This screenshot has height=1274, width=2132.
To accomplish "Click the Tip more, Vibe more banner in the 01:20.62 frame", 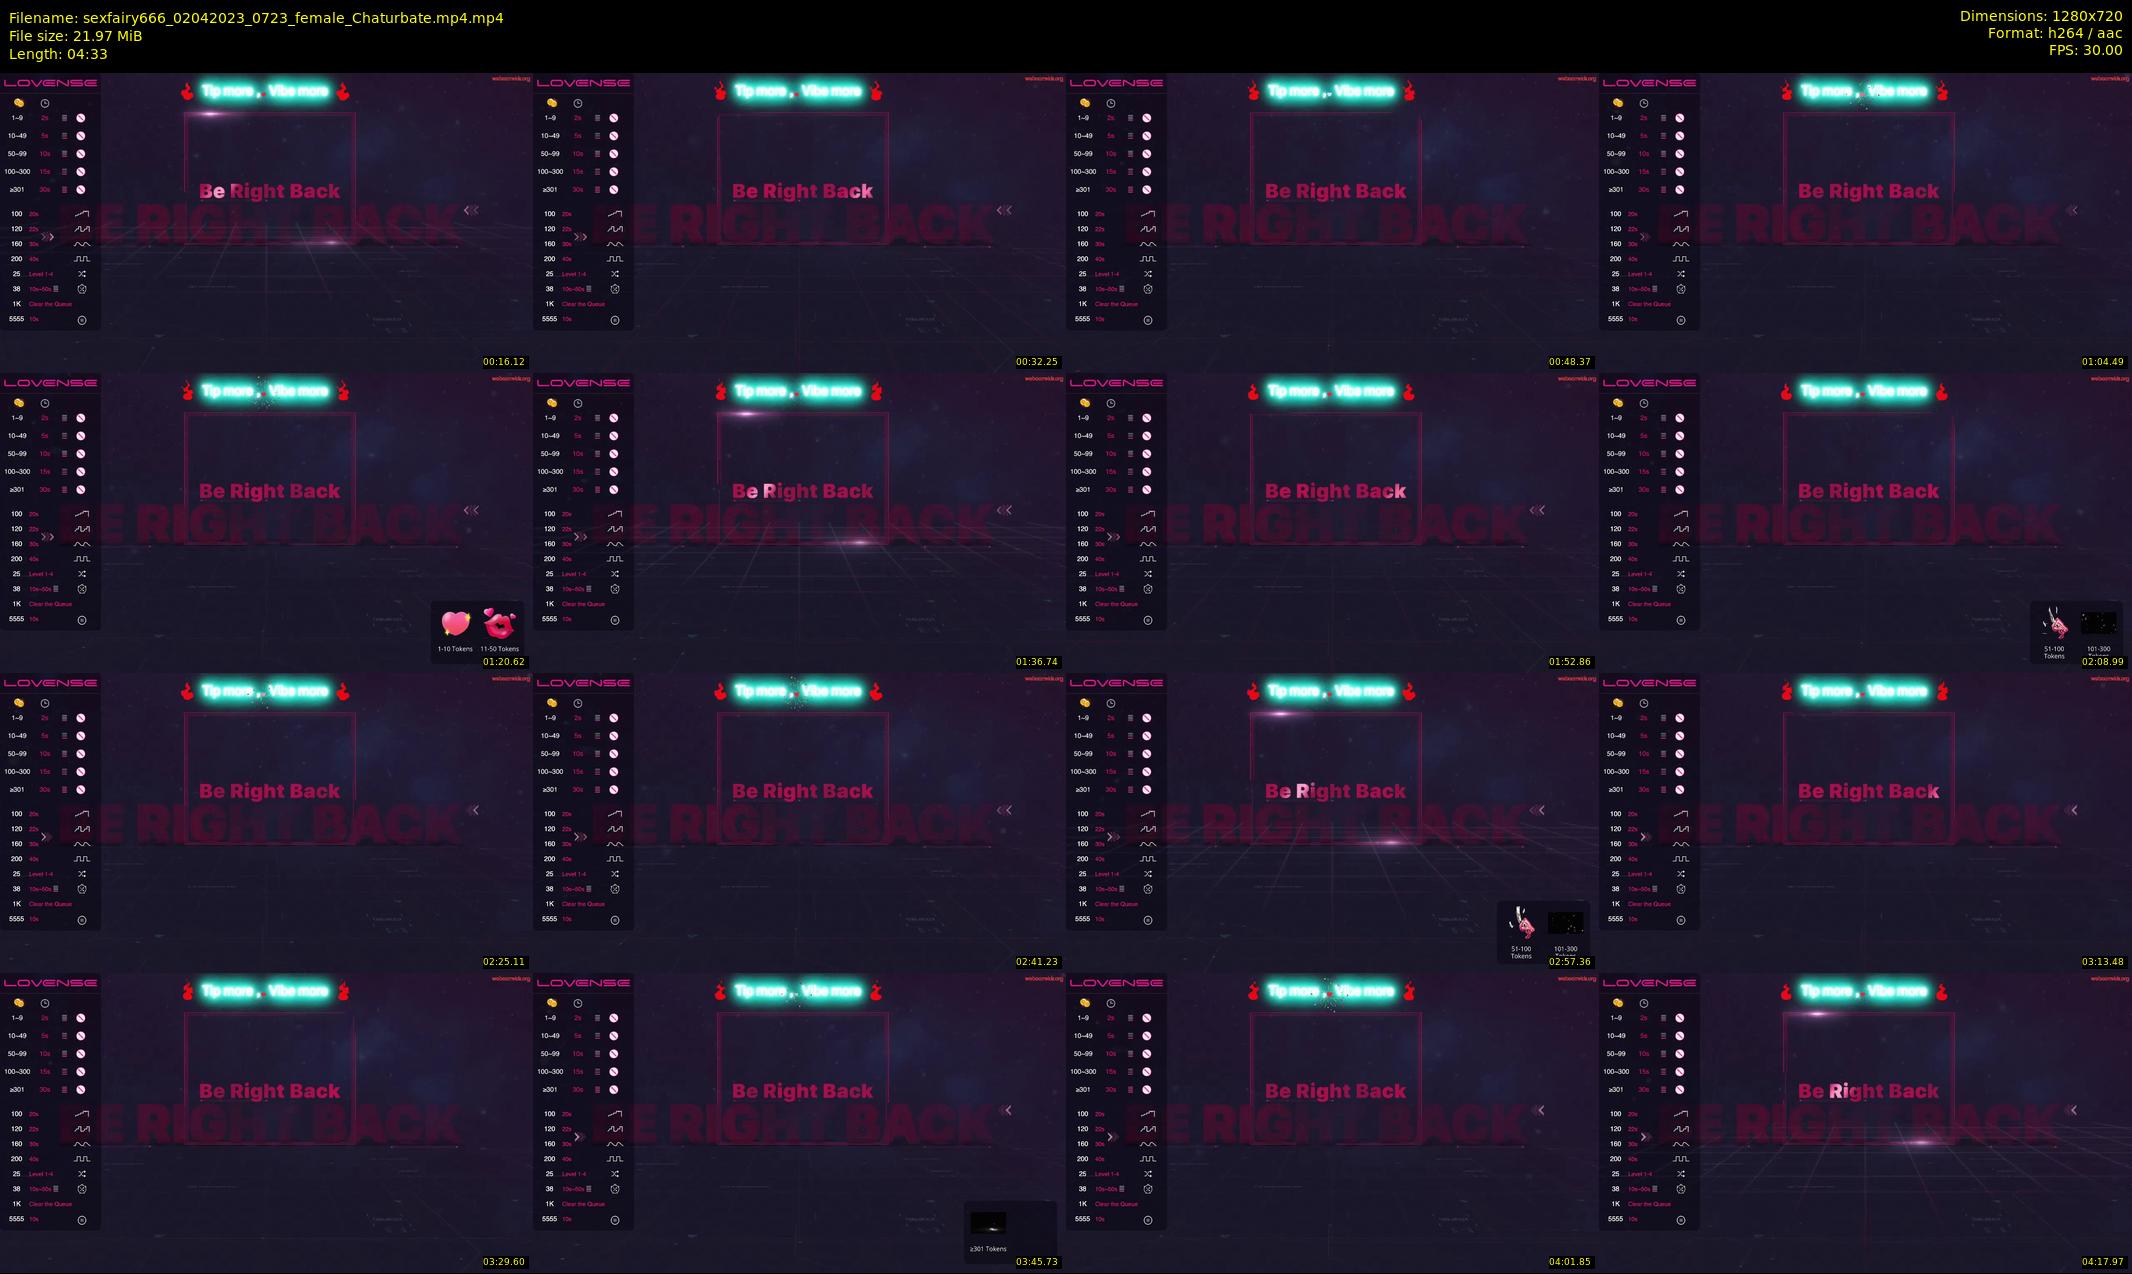I will [265, 391].
